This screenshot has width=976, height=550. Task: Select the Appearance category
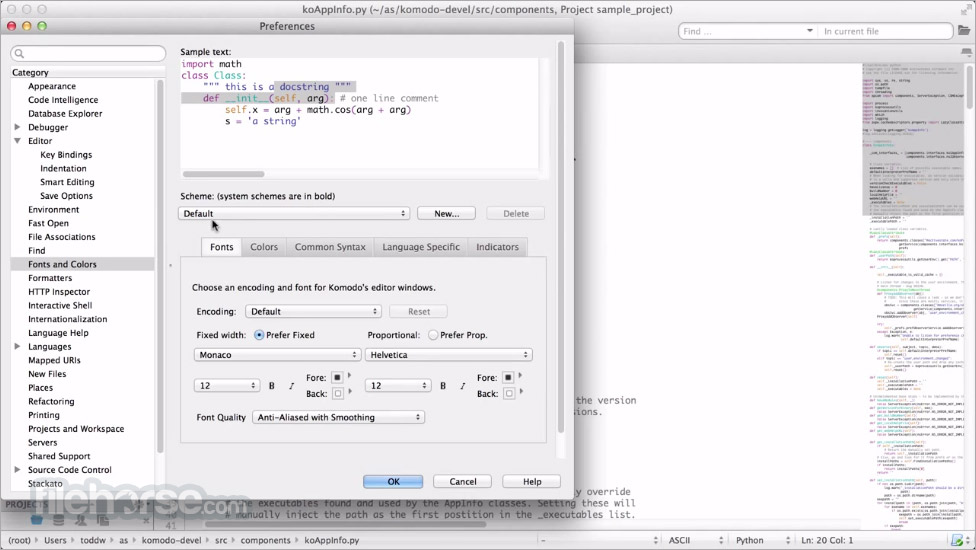click(x=52, y=86)
